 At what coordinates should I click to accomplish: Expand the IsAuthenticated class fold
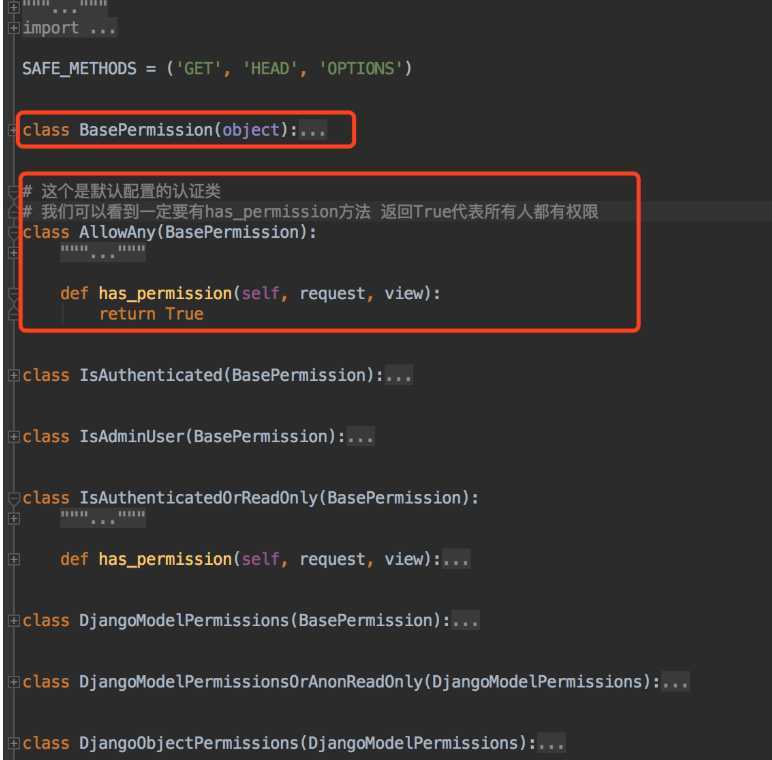14,375
